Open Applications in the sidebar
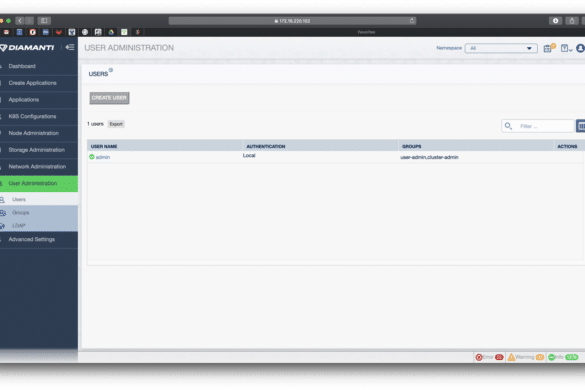Image resolution: width=585 pixels, height=390 pixels. pos(39,100)
